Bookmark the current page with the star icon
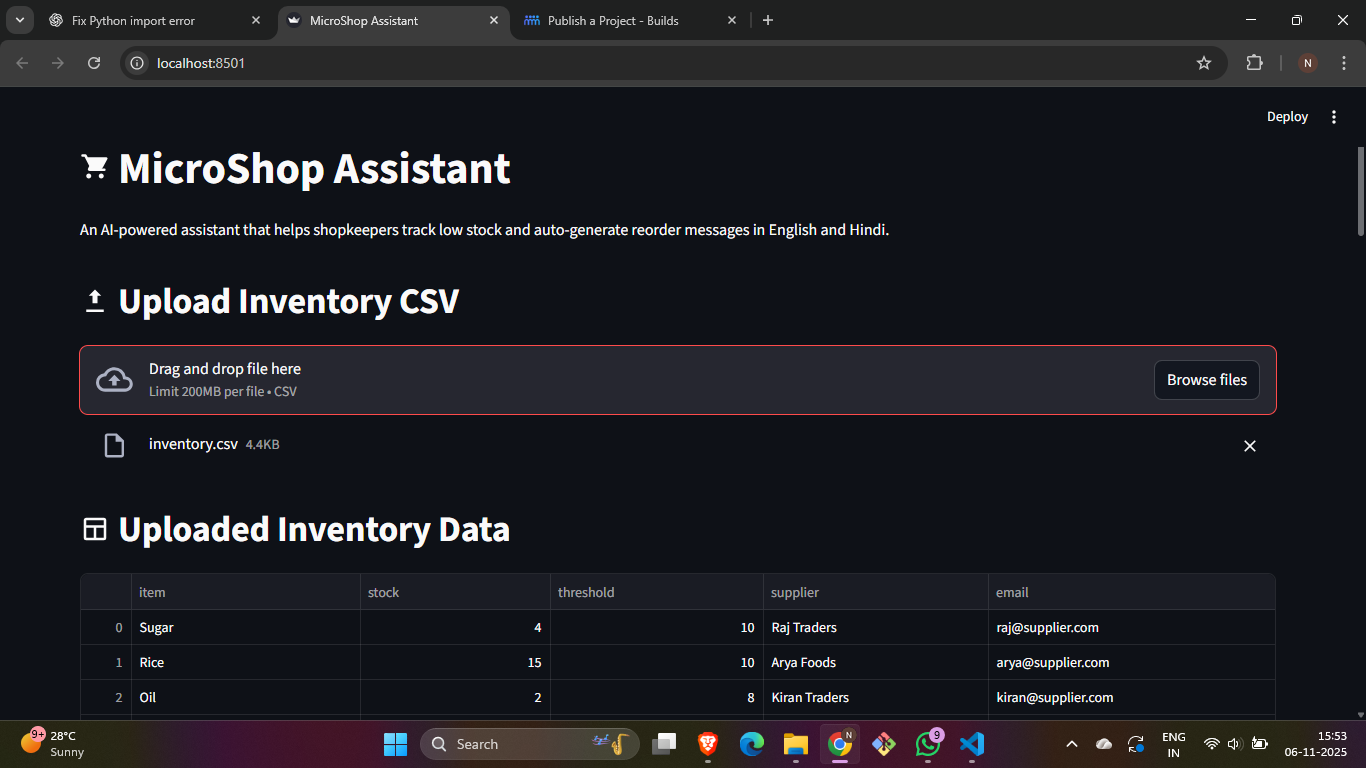The height and width of the screenshot is (768, 1366). click(1204, 62)
